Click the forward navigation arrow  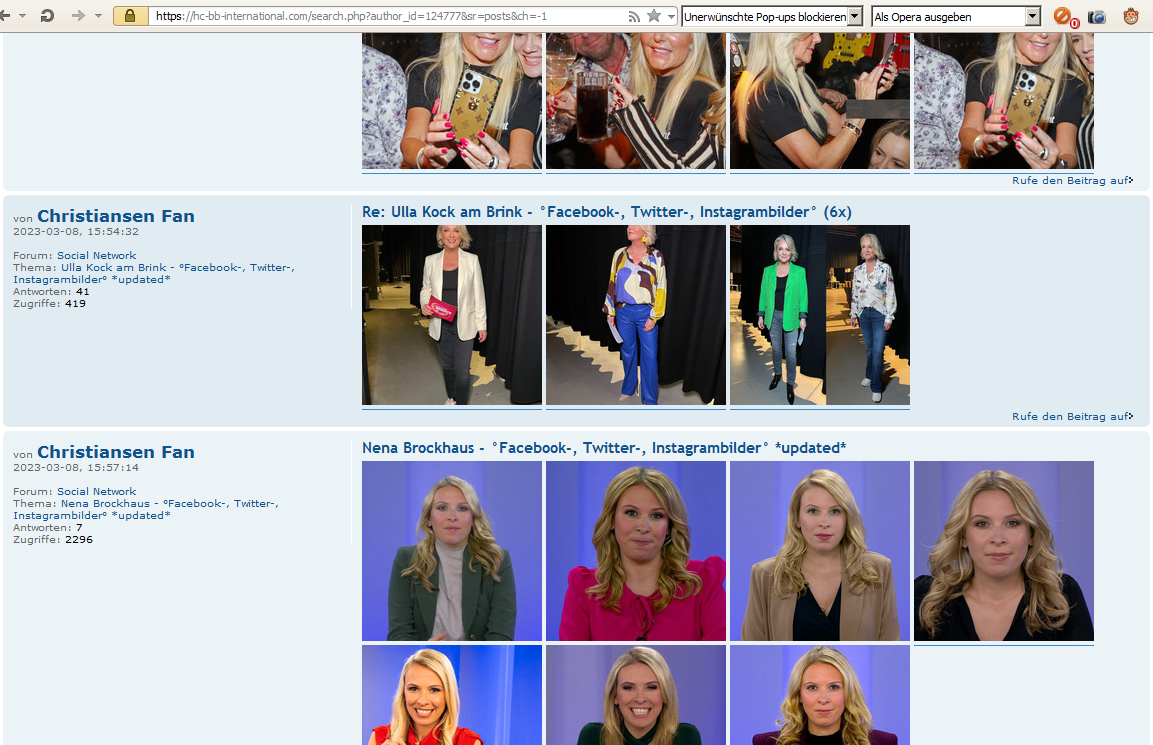78,15
